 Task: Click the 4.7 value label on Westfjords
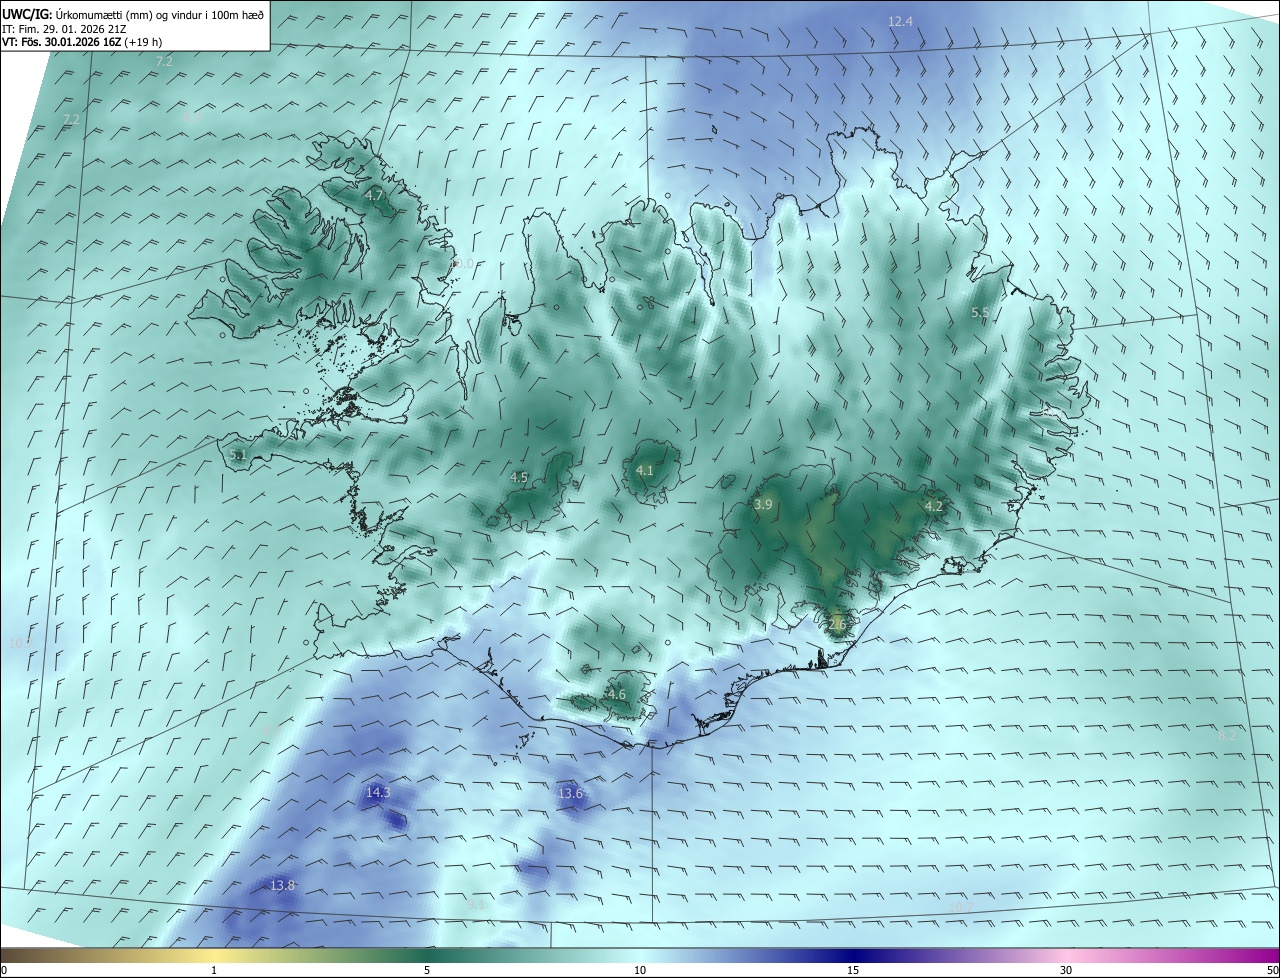(374, 196)
